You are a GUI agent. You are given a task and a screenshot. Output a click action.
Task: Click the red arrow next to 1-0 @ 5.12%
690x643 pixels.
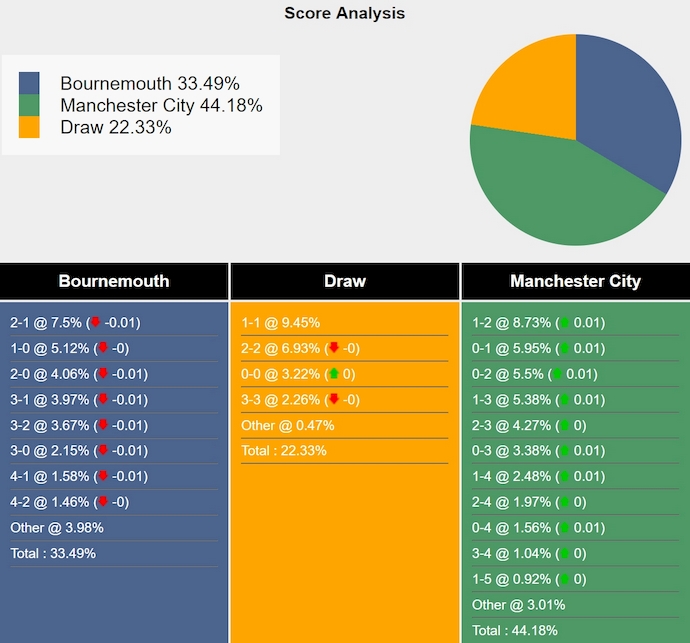click(102, 348)
